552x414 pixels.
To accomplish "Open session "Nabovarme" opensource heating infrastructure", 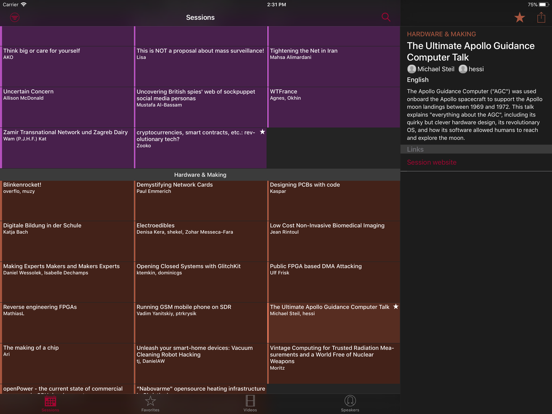I will pyautogui.click(x=200, y=389).
